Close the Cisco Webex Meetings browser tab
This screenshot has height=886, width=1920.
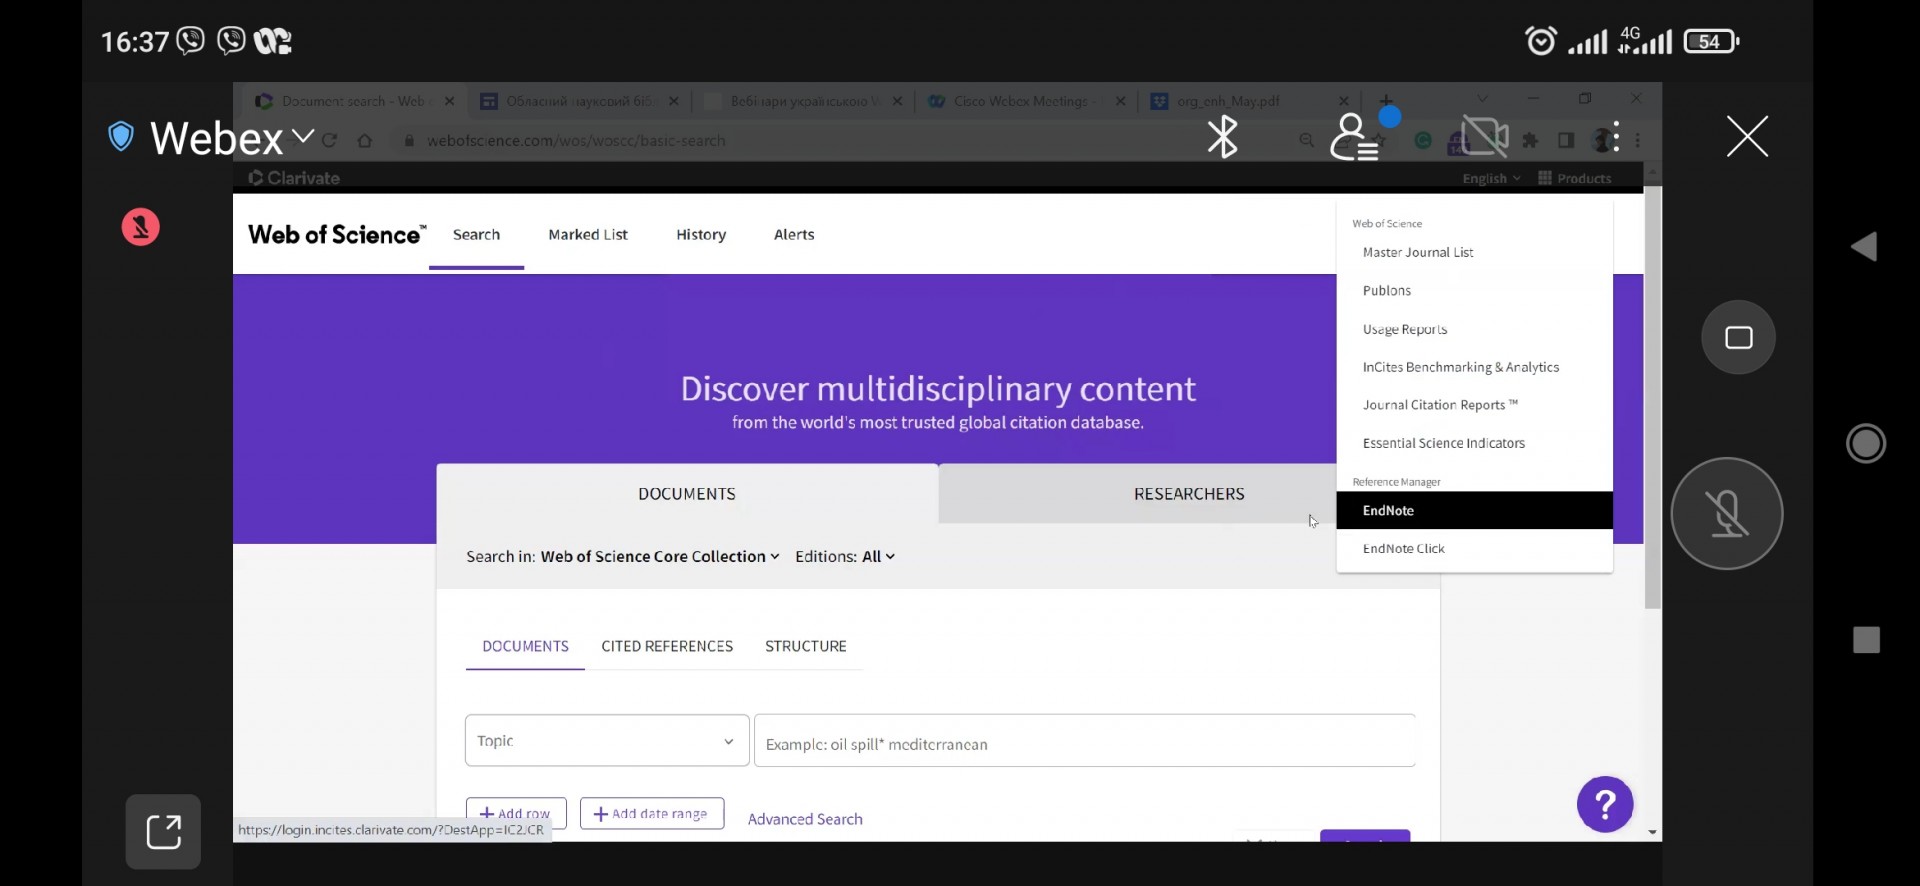pyautogui.click(x=1120, y=101)
